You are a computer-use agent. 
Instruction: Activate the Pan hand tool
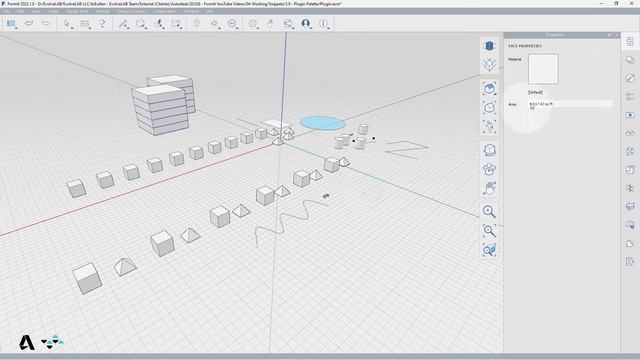(x=489, y=188)
